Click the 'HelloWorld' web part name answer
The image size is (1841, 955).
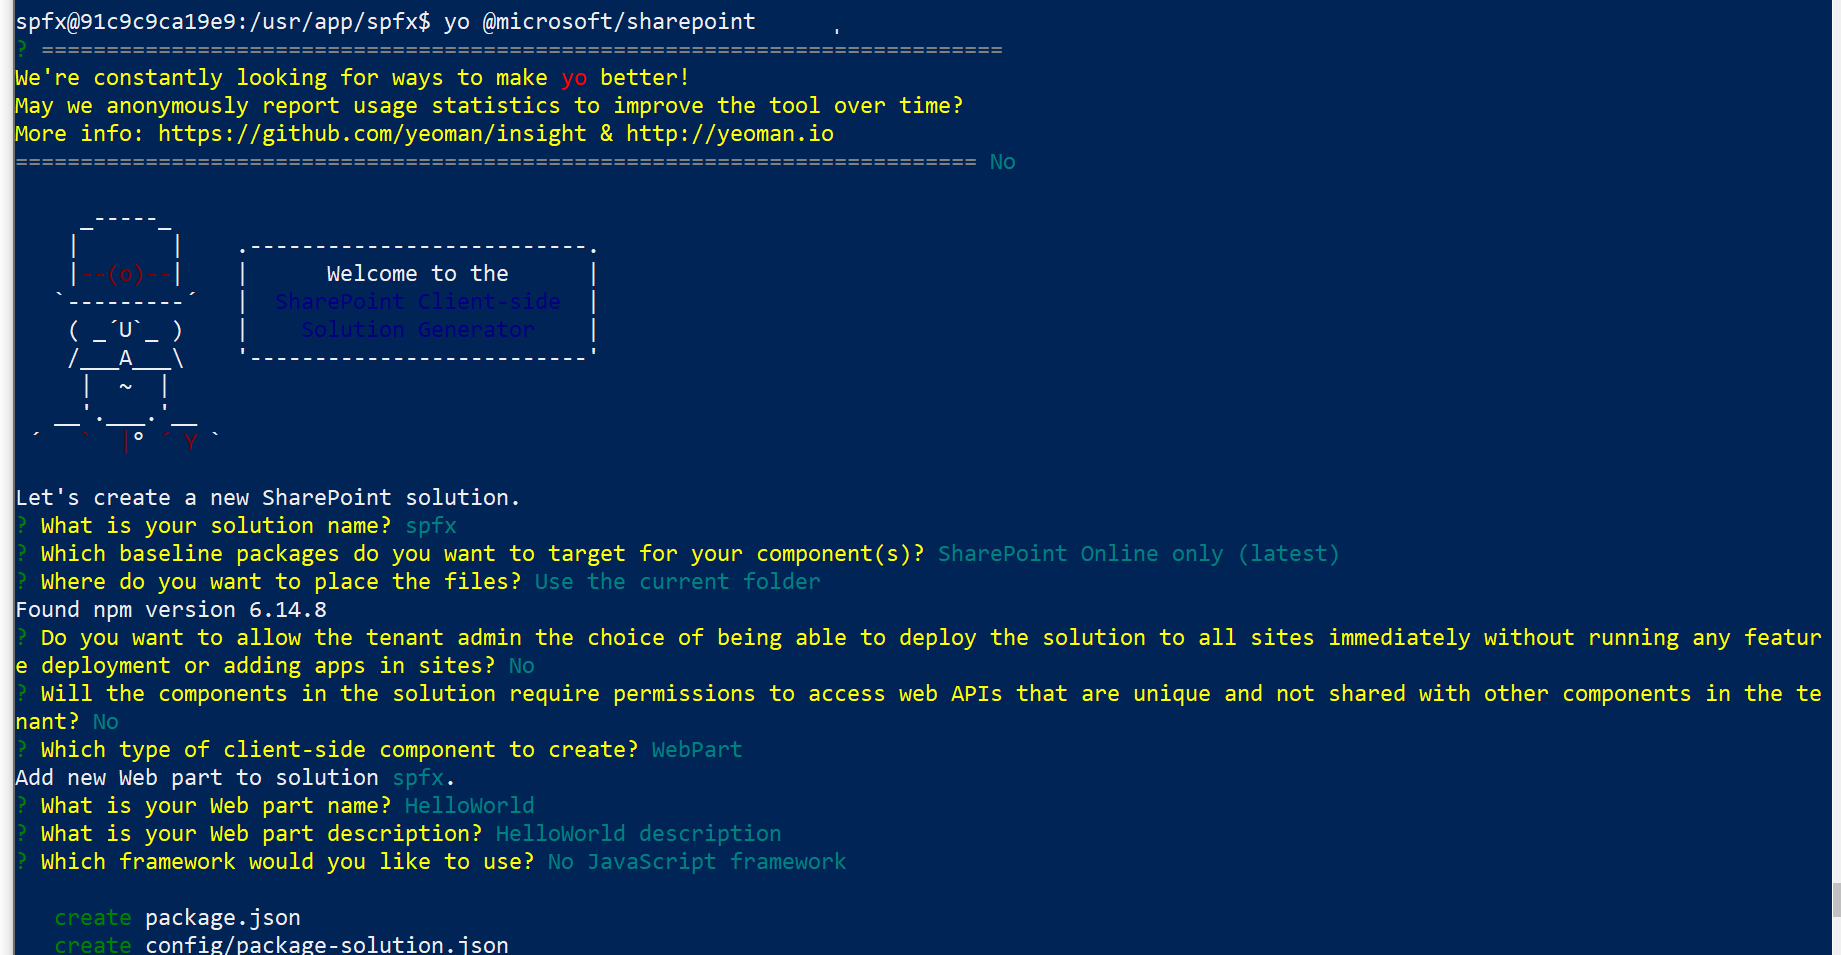tap(469, 806)
